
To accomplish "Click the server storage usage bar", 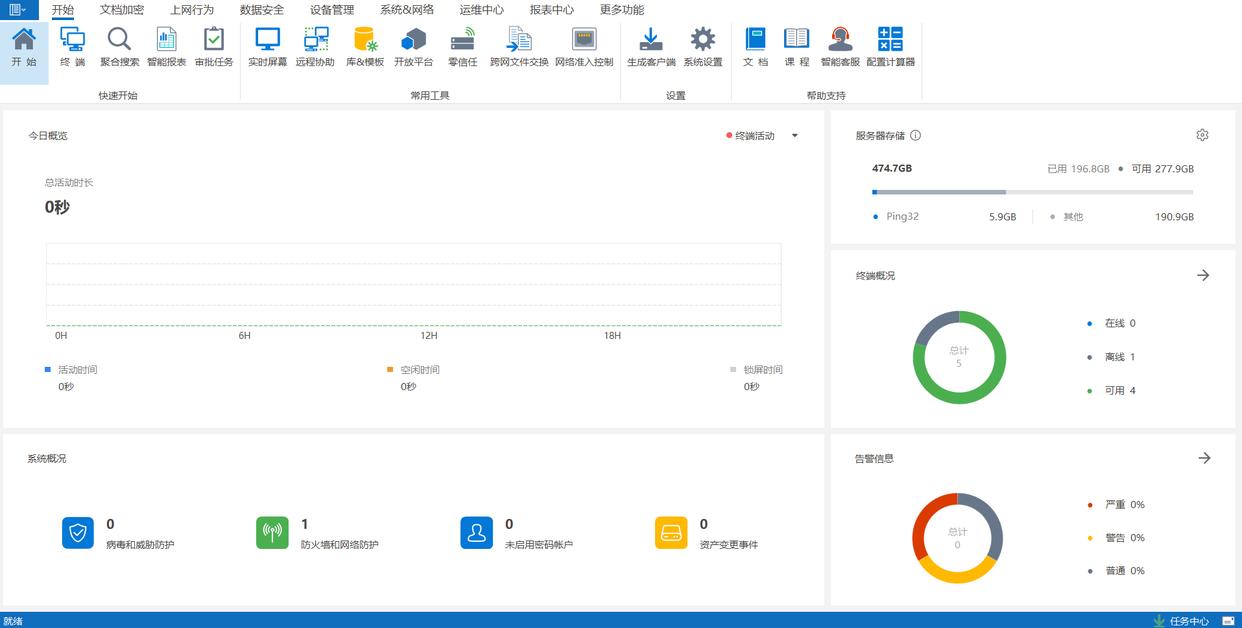I will (1032, 192).
